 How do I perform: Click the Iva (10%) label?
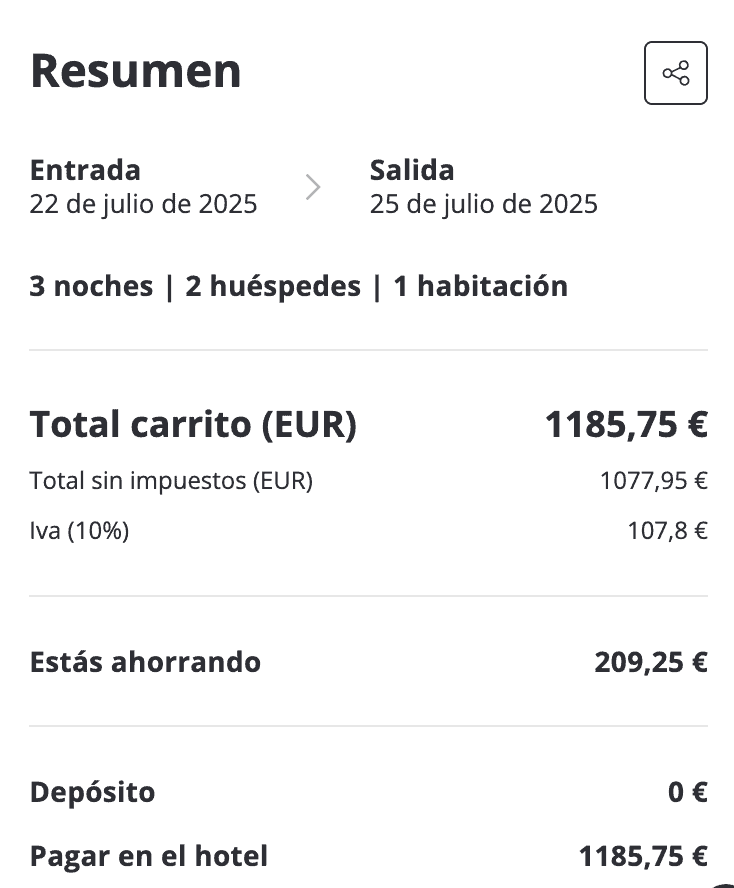click(79, 531)
